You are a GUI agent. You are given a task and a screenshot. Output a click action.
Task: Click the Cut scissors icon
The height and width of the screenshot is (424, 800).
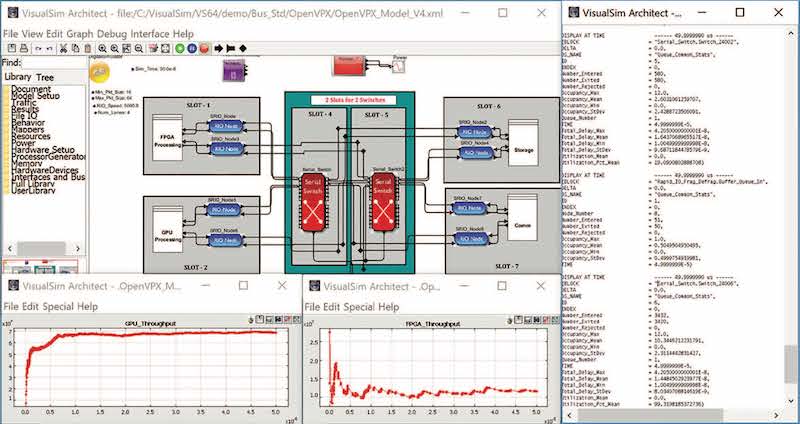coord(64,48)
